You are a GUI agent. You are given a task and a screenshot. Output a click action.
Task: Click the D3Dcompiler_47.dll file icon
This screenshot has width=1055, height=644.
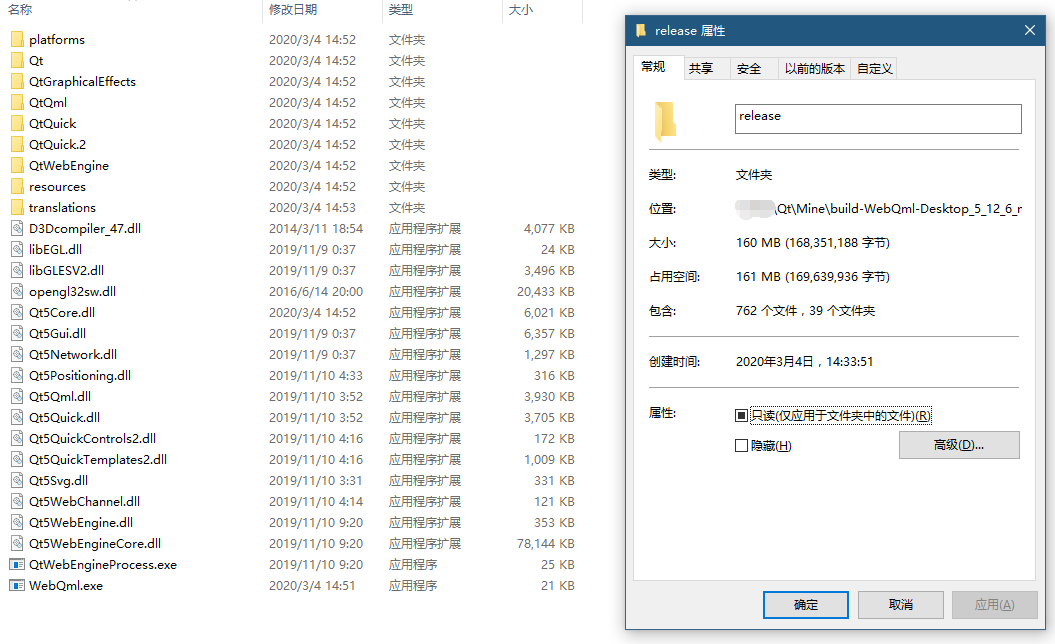tap(14, 228)
